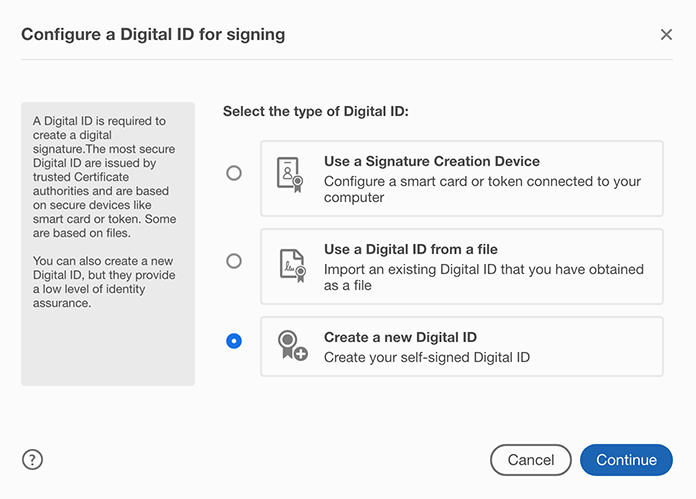This screenshot has height=499, width=696.
Task: Click the Cancel button
Action: 530,460
